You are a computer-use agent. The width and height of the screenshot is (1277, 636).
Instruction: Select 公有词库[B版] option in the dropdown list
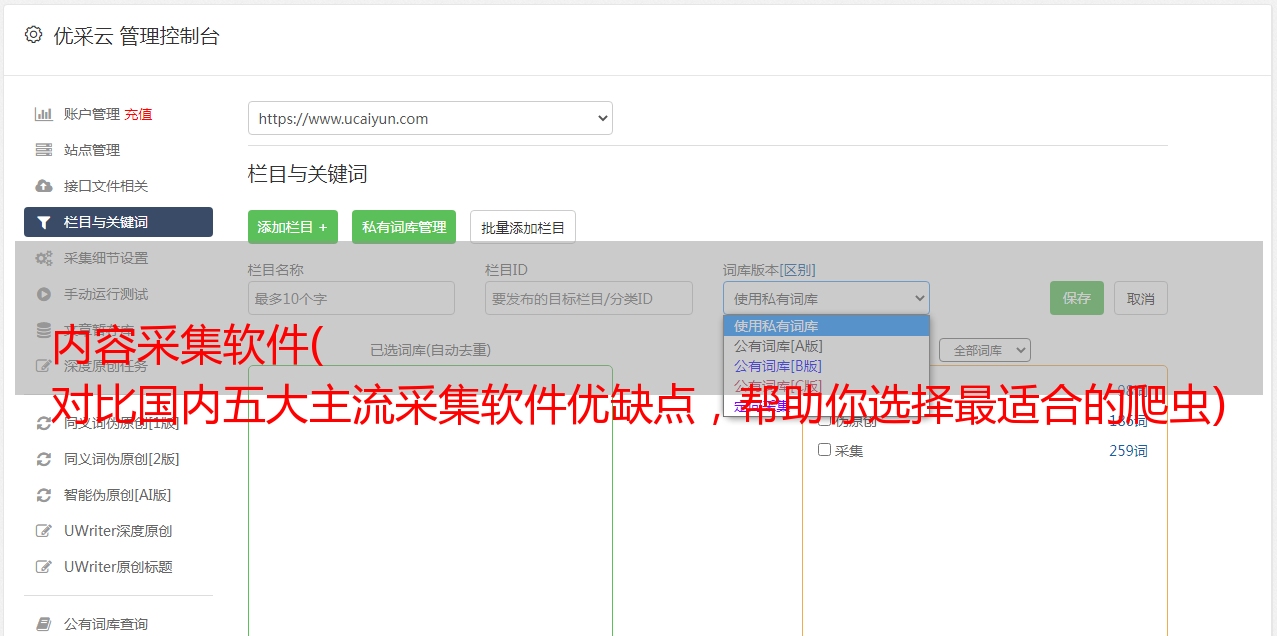point(826,366)
